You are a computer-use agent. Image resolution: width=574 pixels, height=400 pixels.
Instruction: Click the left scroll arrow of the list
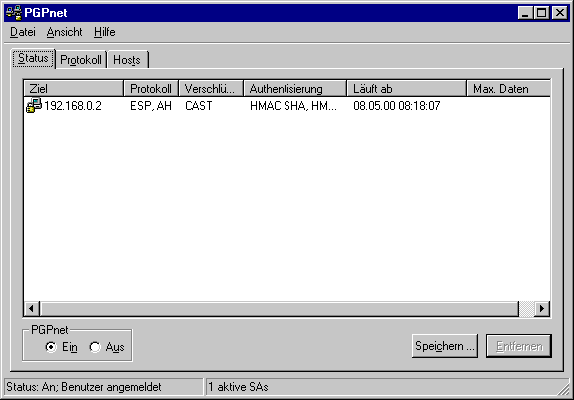pos(32,309)
